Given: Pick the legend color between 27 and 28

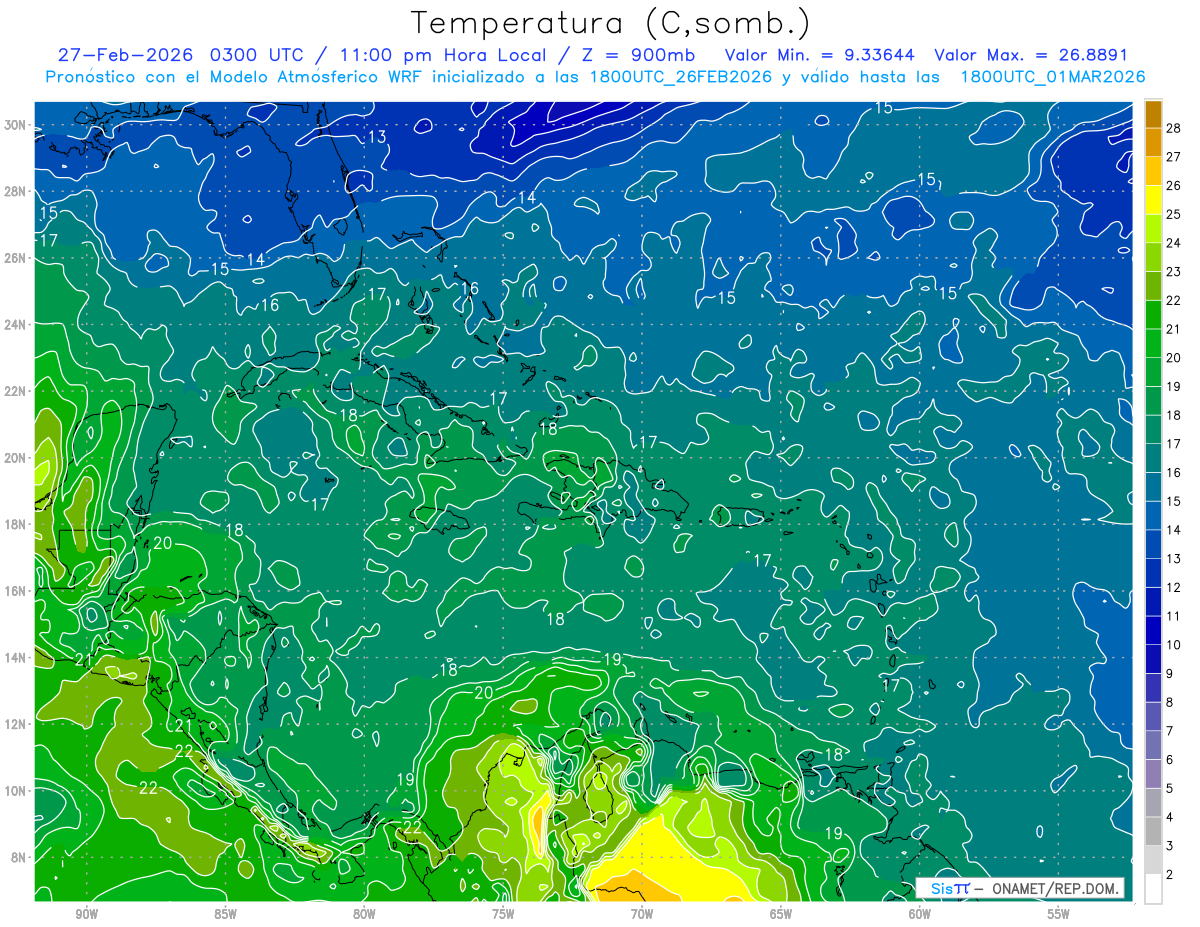Looking at the screenshot, I should pyautogui.click(x=1153, y=142).
